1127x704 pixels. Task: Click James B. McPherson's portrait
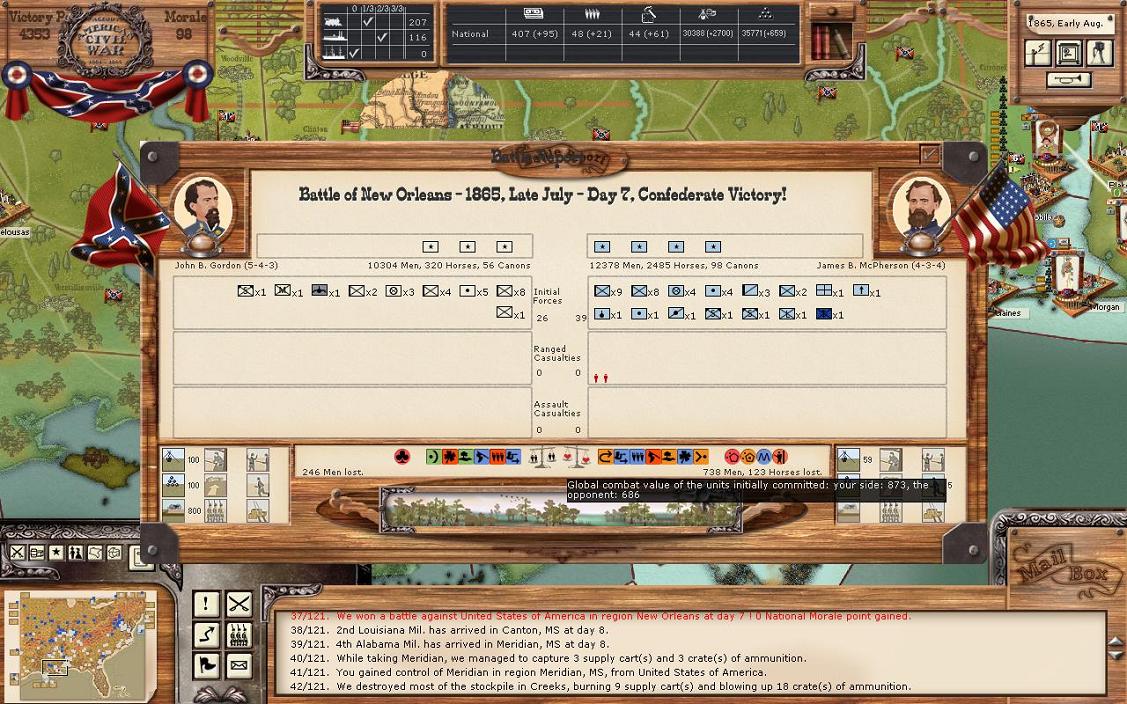[919, 208]
